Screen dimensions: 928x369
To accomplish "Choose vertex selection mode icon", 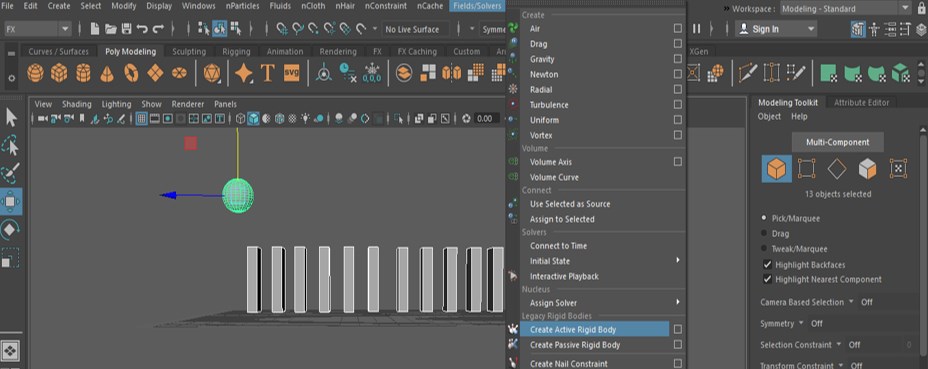I will [x=806, y=169].
